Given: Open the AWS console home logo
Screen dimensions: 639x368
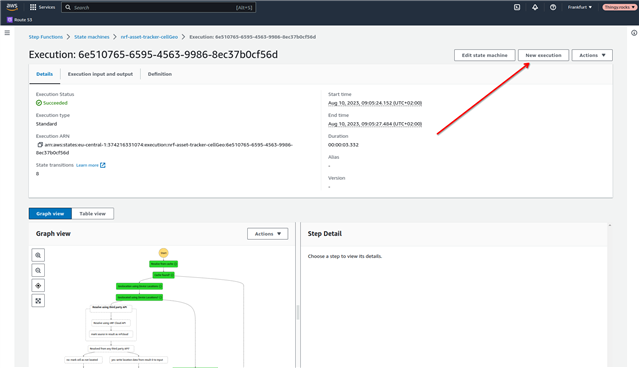Looking at the screenshot, I should coord(12,7).
